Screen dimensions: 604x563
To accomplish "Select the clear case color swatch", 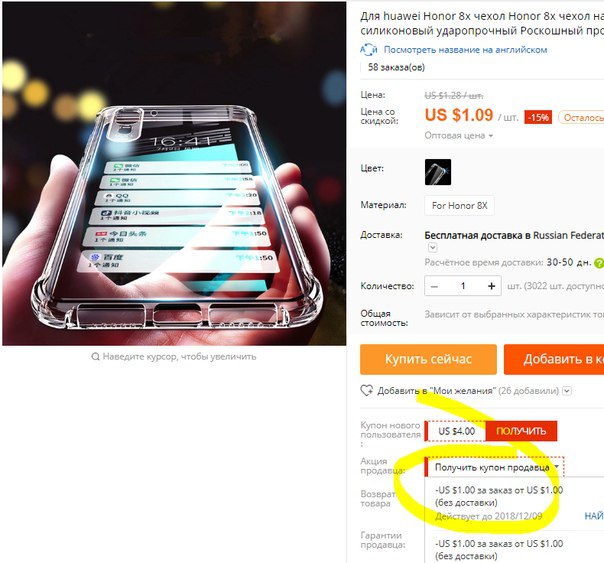I will pos(438,172).
